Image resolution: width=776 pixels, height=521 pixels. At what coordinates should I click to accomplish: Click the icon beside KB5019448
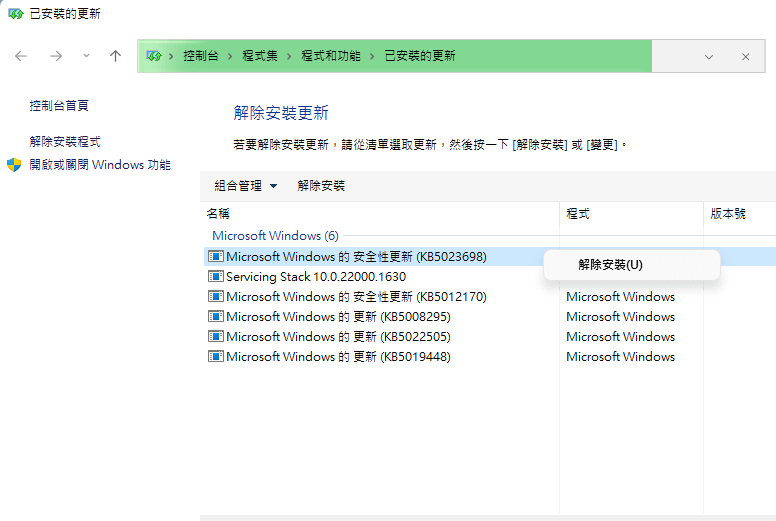(216, 356)
